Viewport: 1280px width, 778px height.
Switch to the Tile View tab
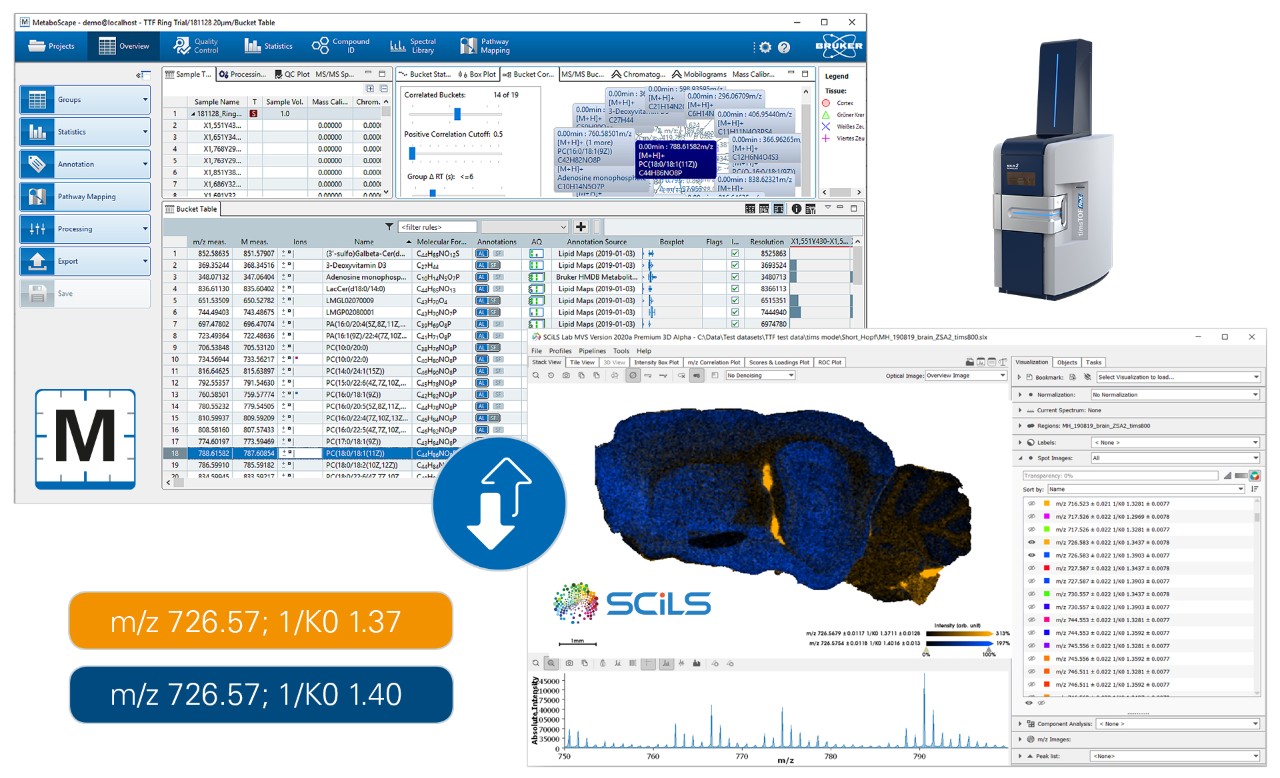[x=583, y=362]
